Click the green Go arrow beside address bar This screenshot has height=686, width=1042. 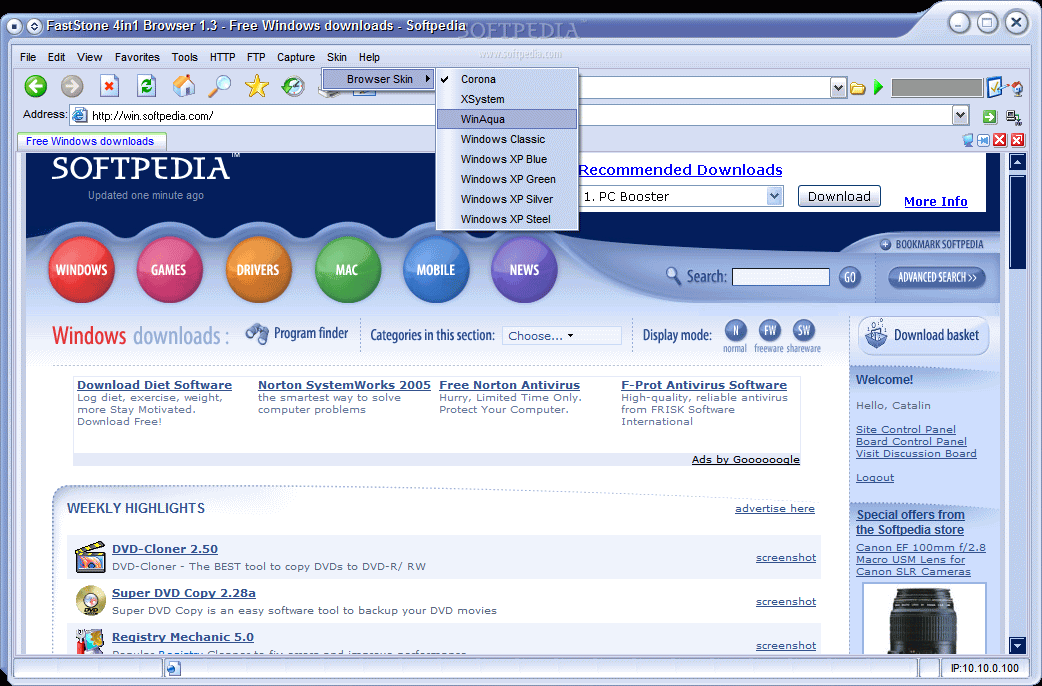coord(990,117)
